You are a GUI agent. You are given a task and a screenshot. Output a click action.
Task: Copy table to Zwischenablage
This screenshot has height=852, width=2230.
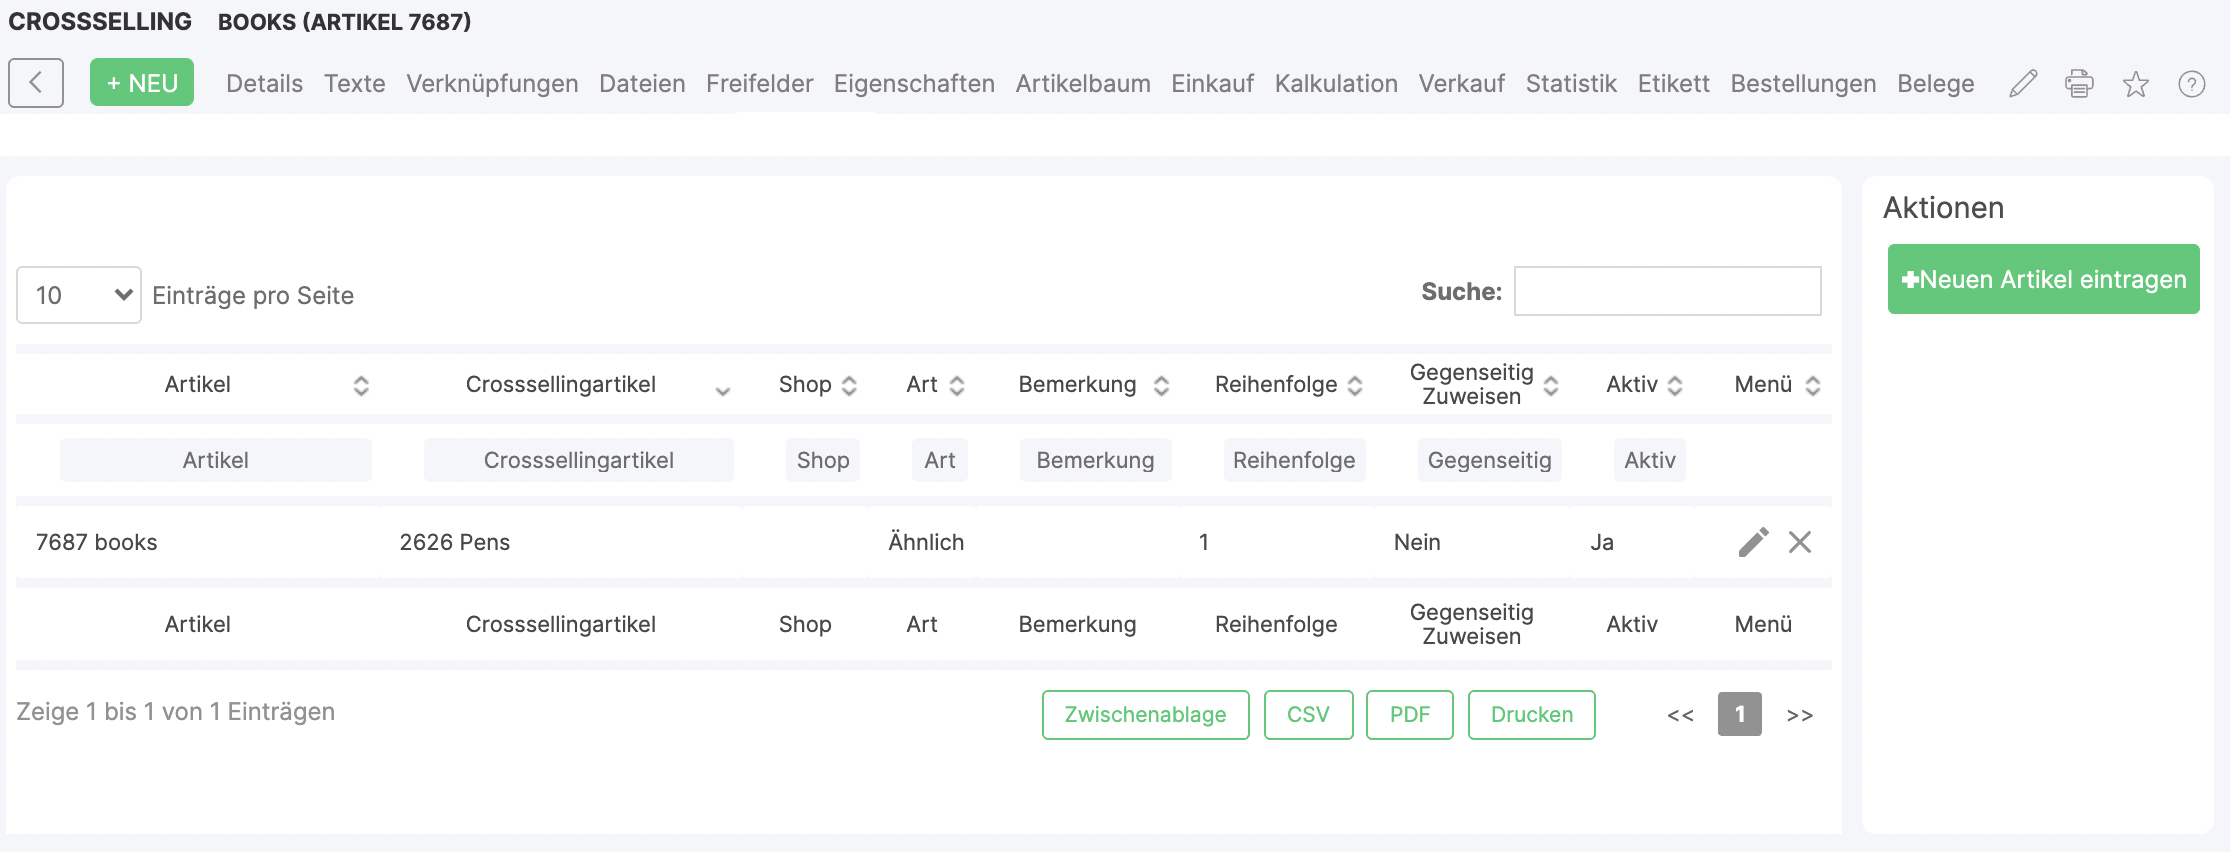1145,714
